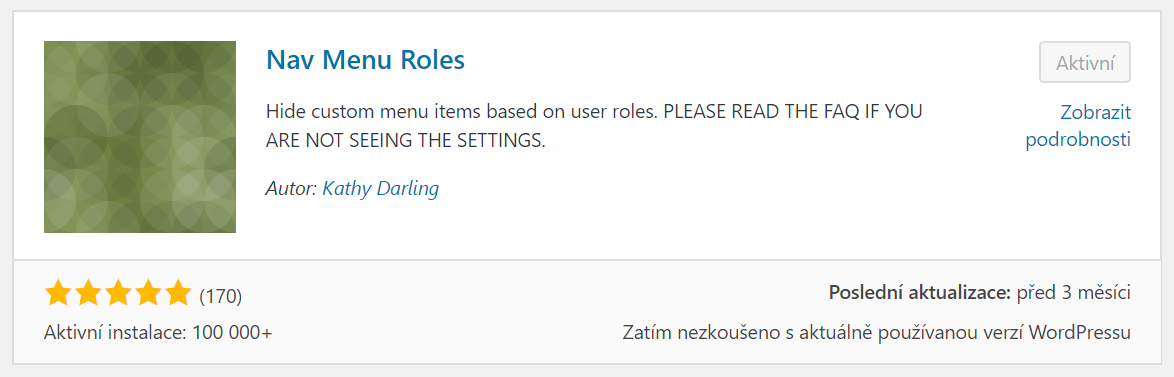This screenshot has height=377, width=1174.
Task: Visit author Kathy Darling's link
Action: (380, 188)
